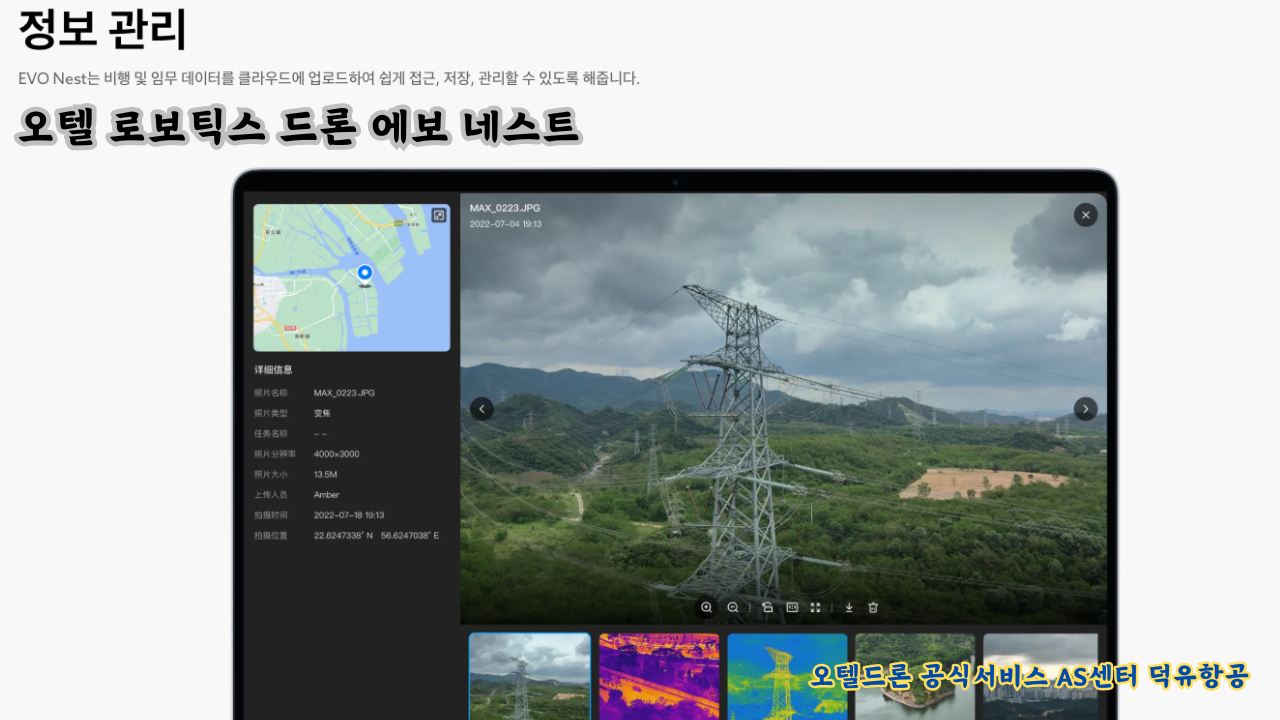1280x720 pixels.
Task: Click the photo name value MAX_0223.JPG in details
Action: coord(344,393)
